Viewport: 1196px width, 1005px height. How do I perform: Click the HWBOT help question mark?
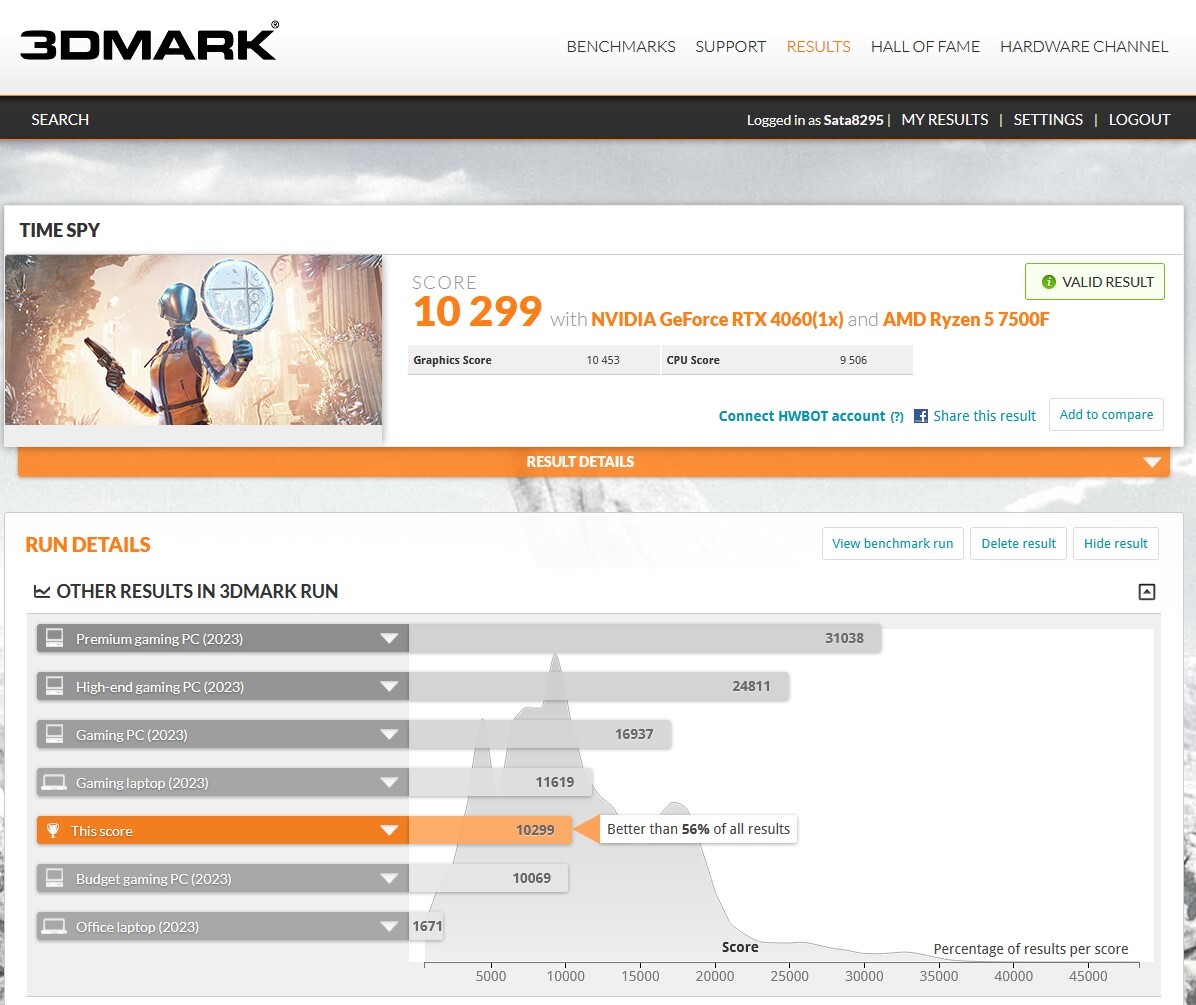click(897, 416)
